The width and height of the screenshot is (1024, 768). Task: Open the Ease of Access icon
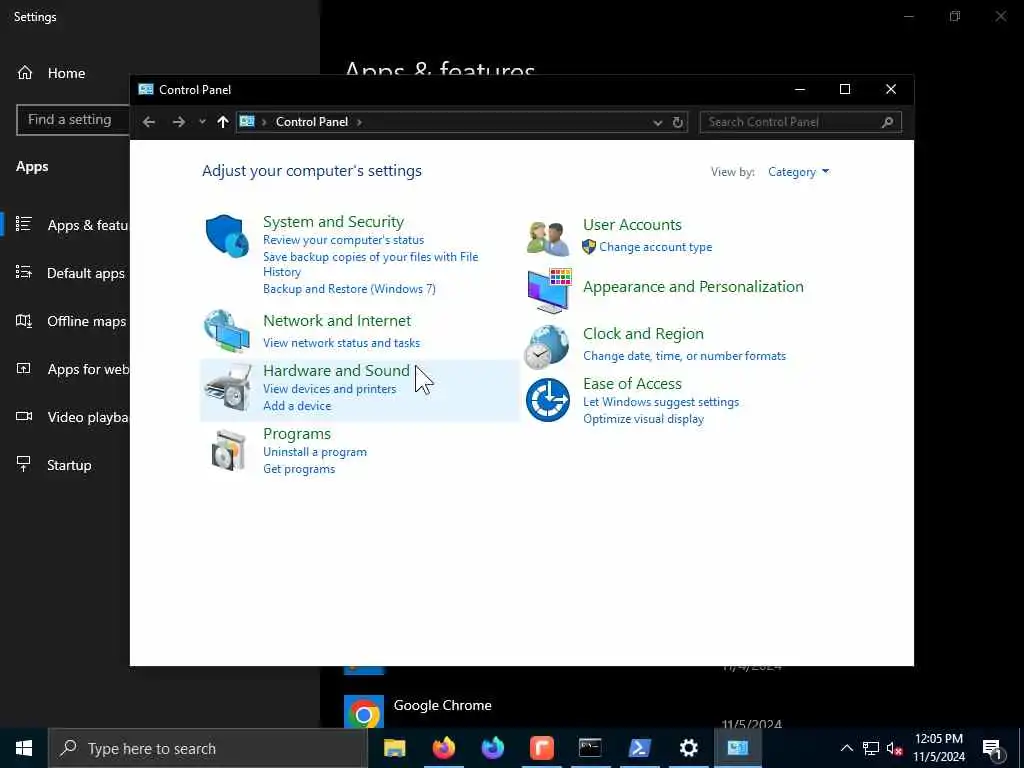pyautogui.click(x=547, y=400)
